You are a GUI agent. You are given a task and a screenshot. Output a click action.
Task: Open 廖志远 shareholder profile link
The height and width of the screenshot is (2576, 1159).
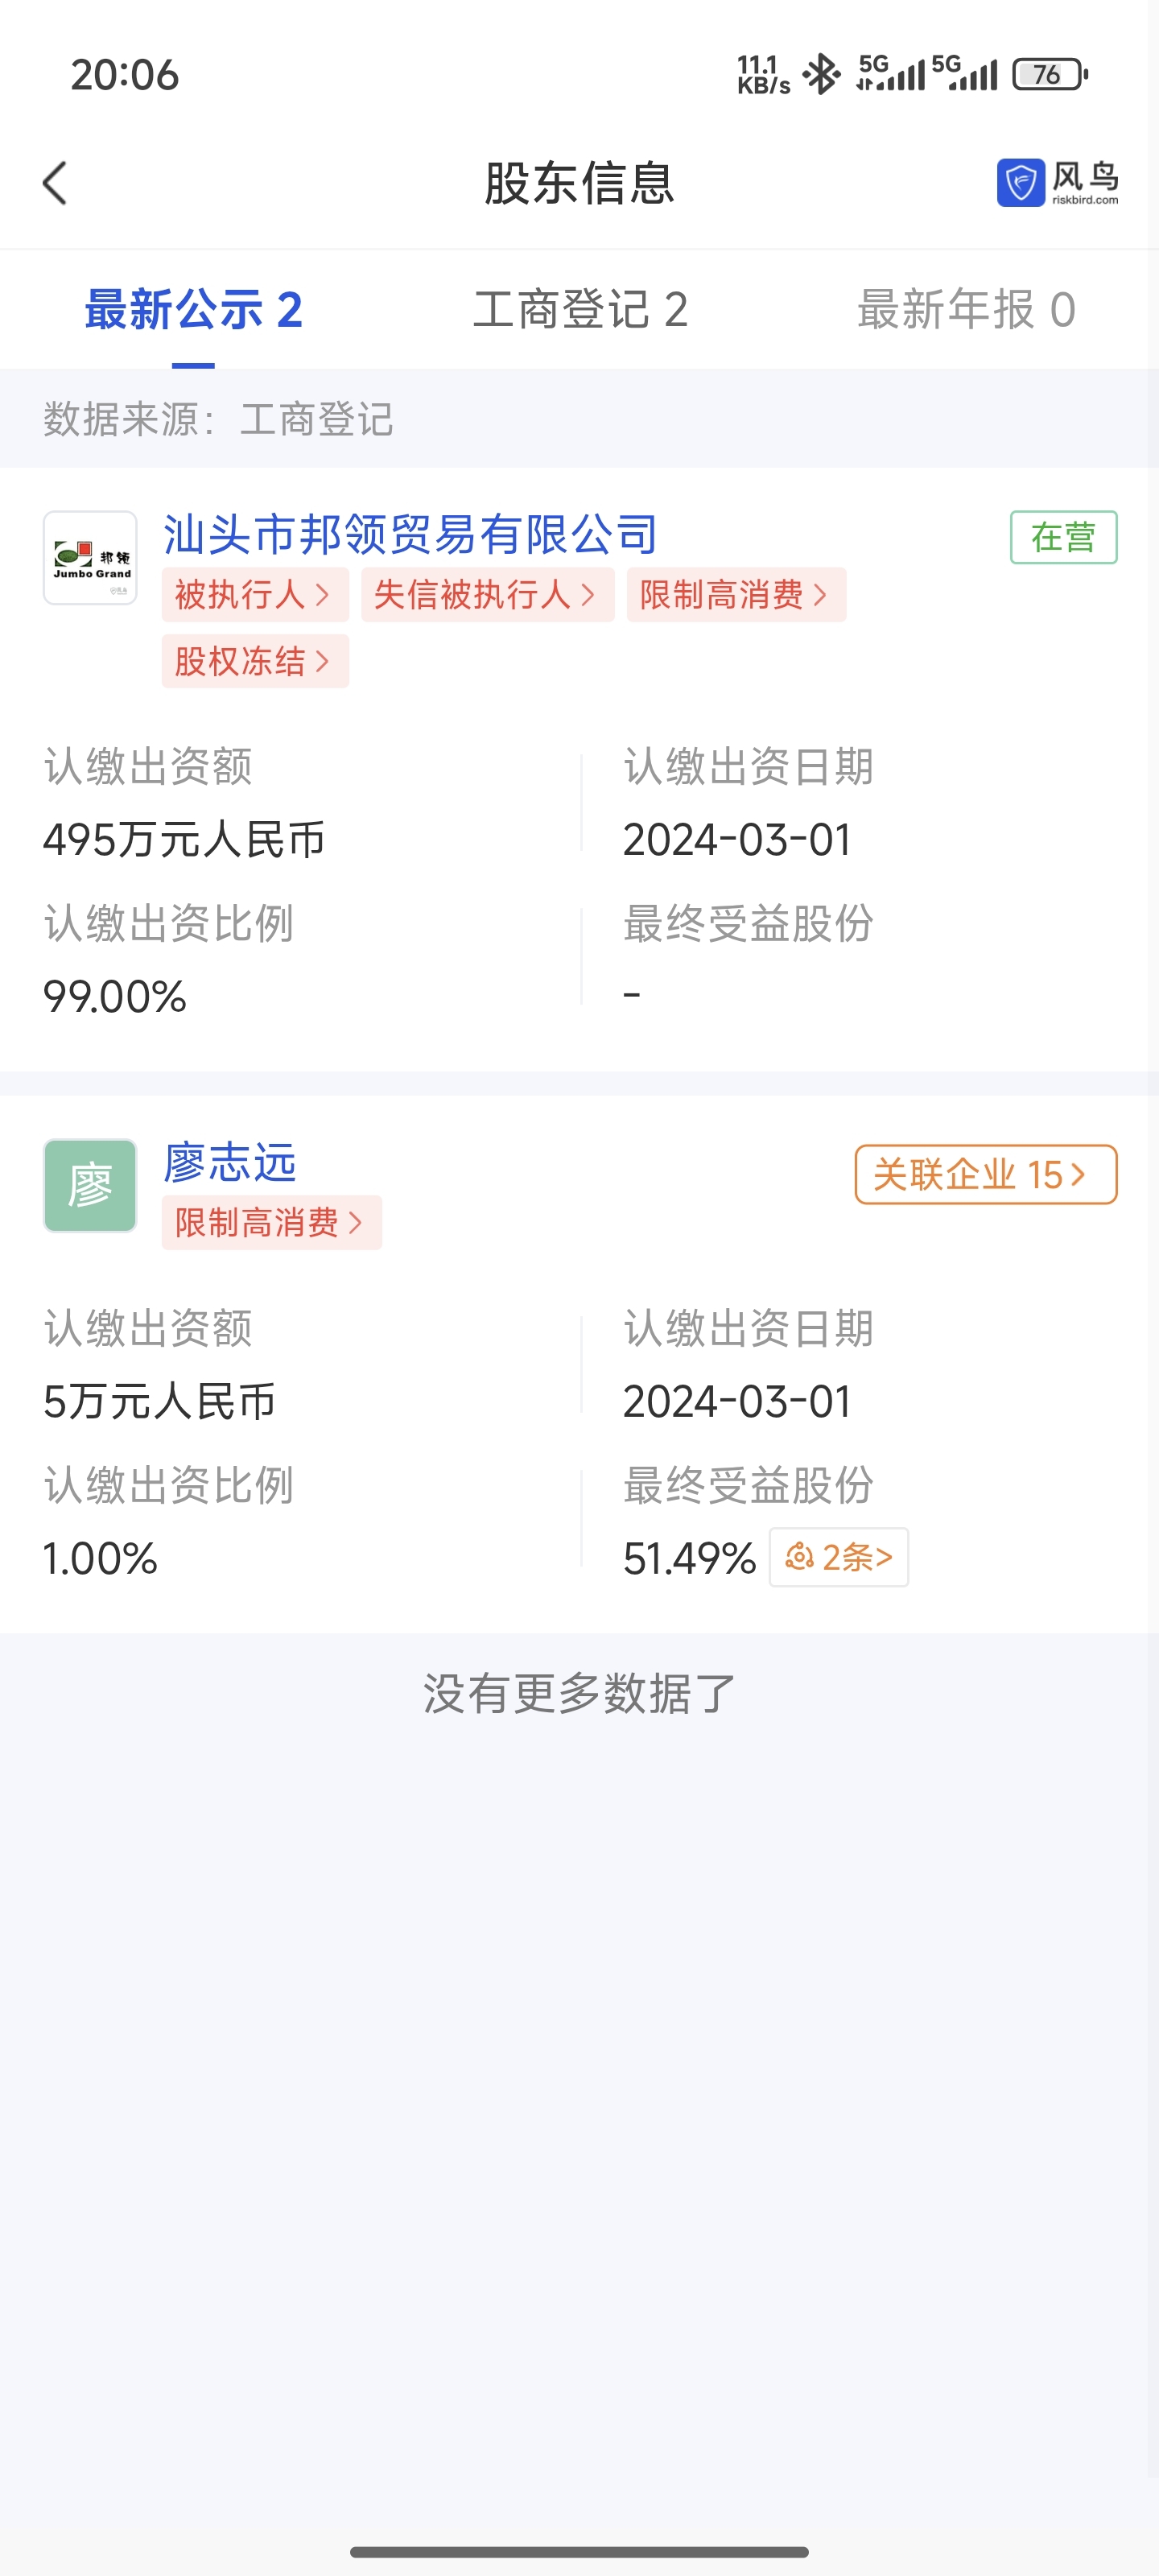coord(230,1162)
